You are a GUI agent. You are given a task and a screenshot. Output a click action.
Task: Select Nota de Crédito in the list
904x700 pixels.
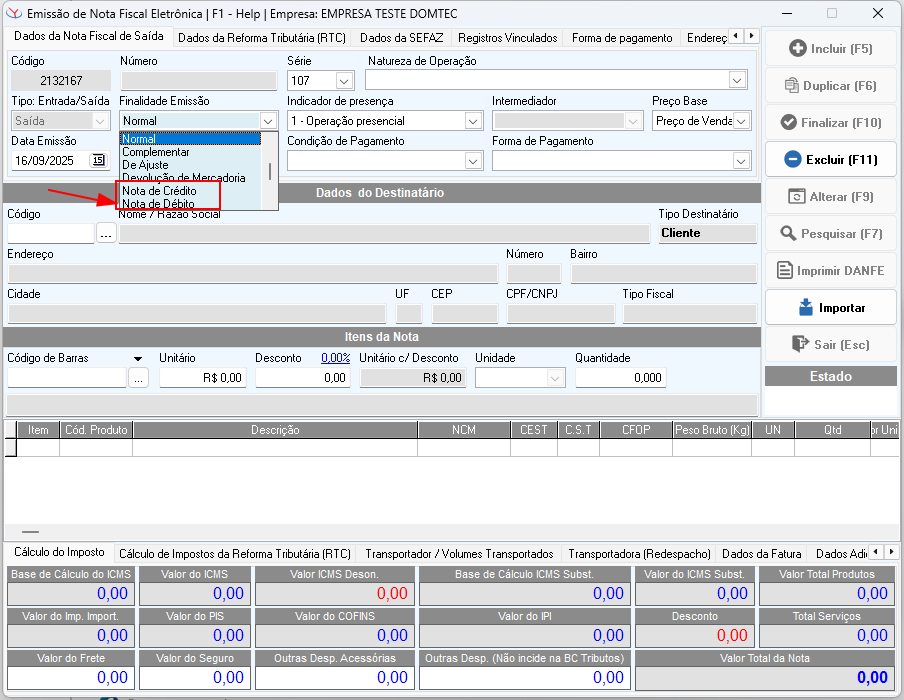(159, 190)
